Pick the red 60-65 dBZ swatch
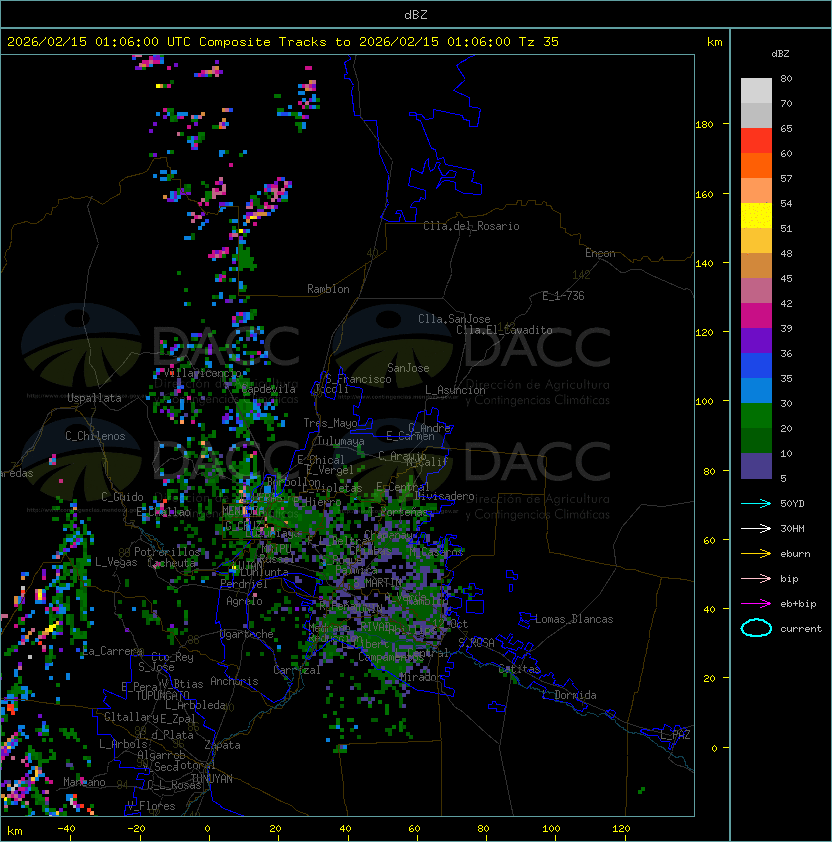 (x=756, y=141)
